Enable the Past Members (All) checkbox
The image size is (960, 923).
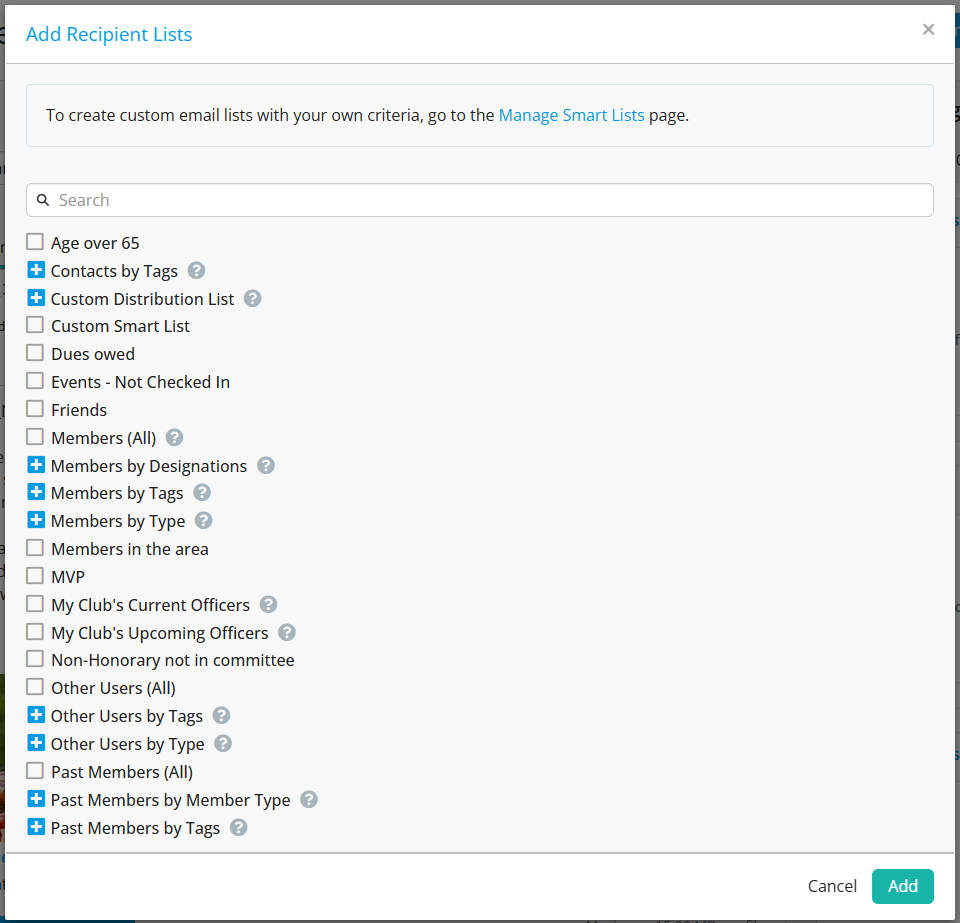(35, 772)
